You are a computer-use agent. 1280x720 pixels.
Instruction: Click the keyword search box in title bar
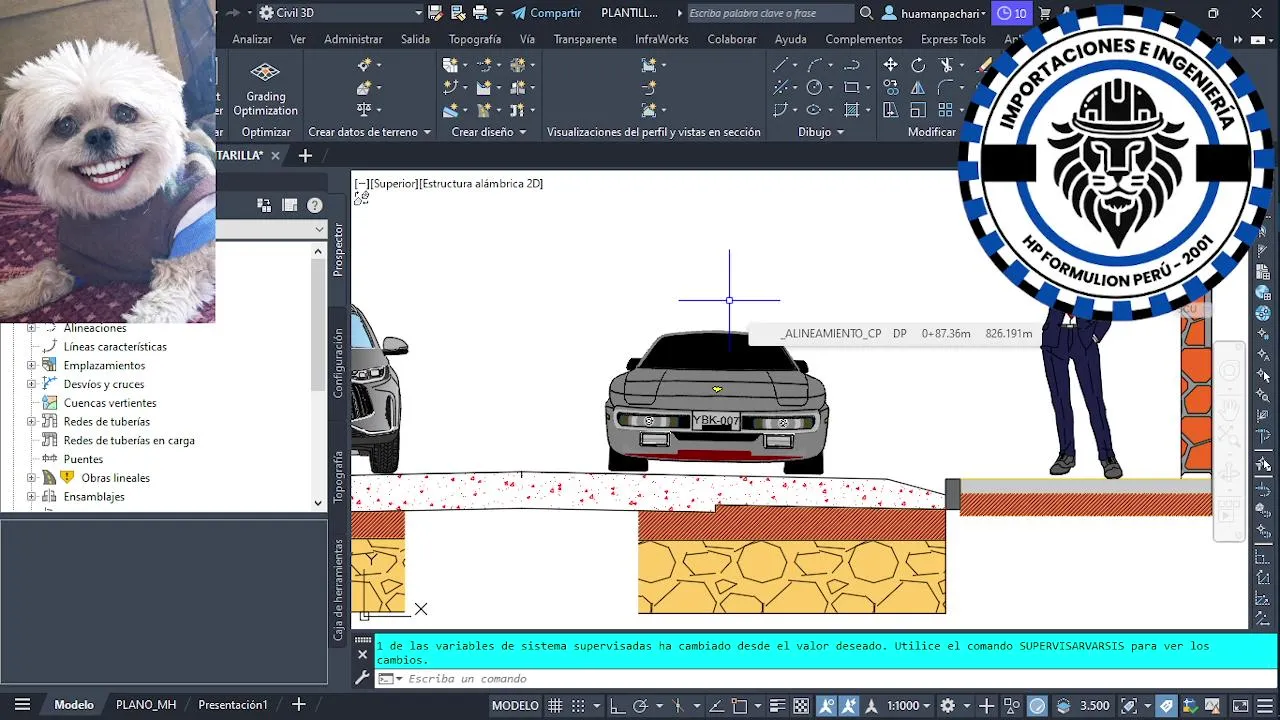click(770, 13)
